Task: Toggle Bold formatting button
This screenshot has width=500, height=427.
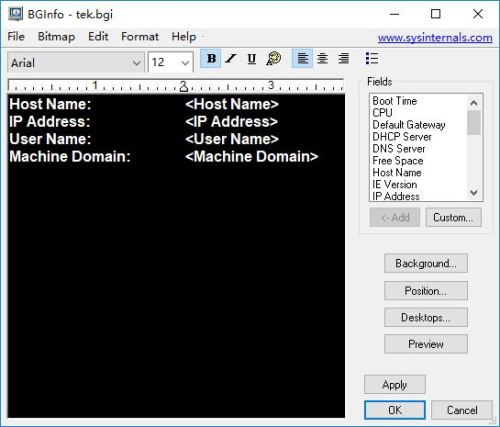Action: 210,59
